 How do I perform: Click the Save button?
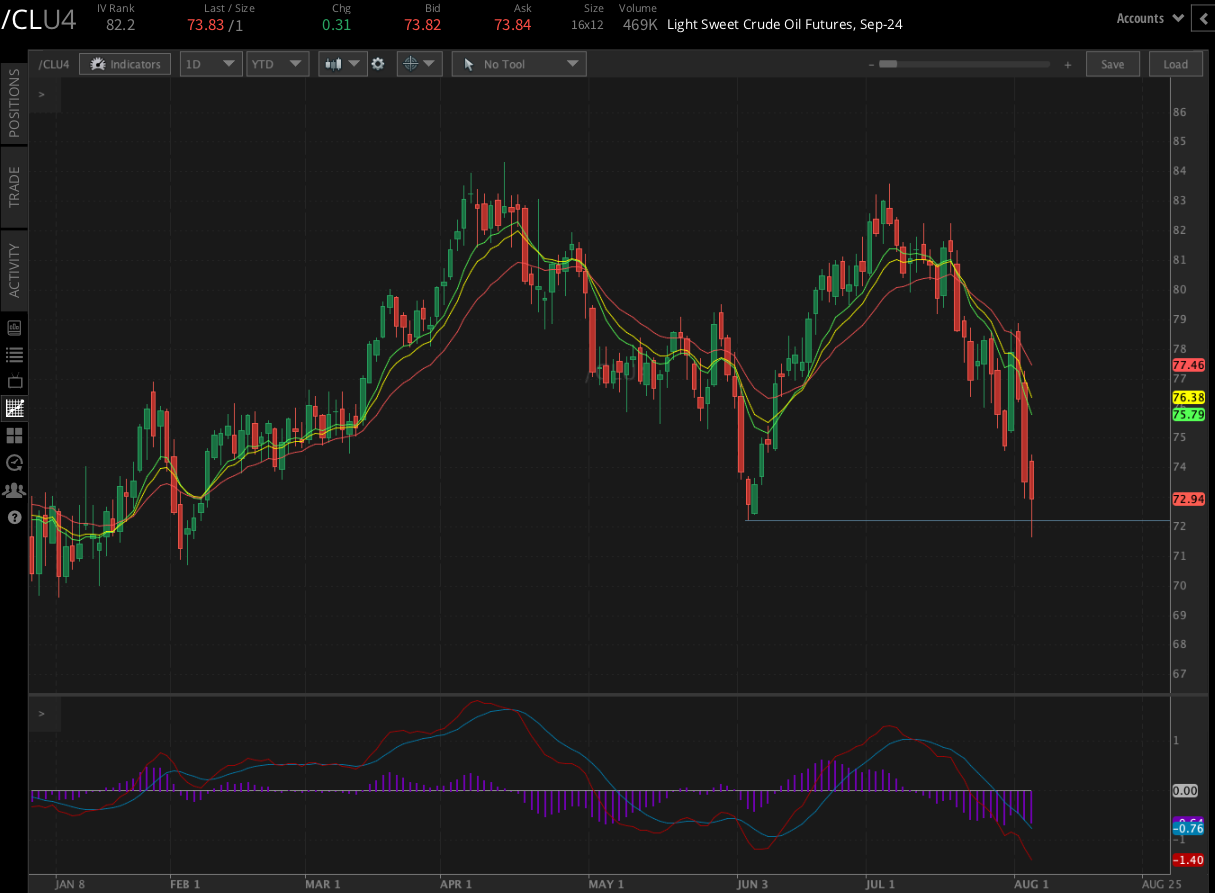pyautogui.click(x=1112, y=64)
